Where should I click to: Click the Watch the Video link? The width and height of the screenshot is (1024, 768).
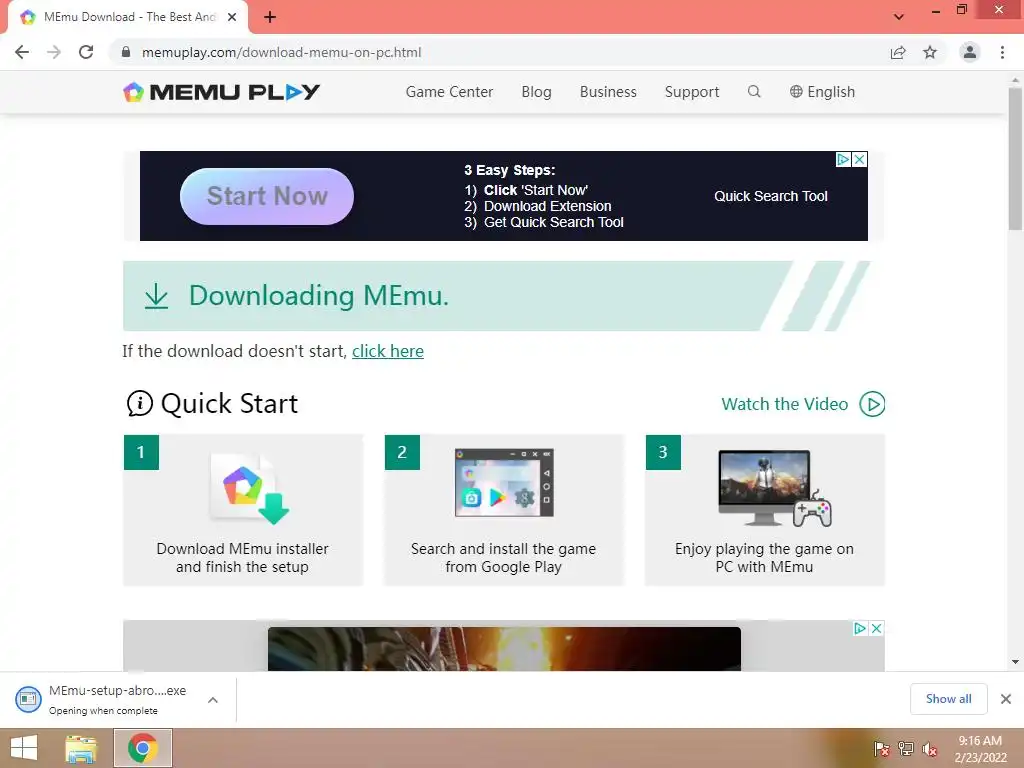click(x=784, y=404)
